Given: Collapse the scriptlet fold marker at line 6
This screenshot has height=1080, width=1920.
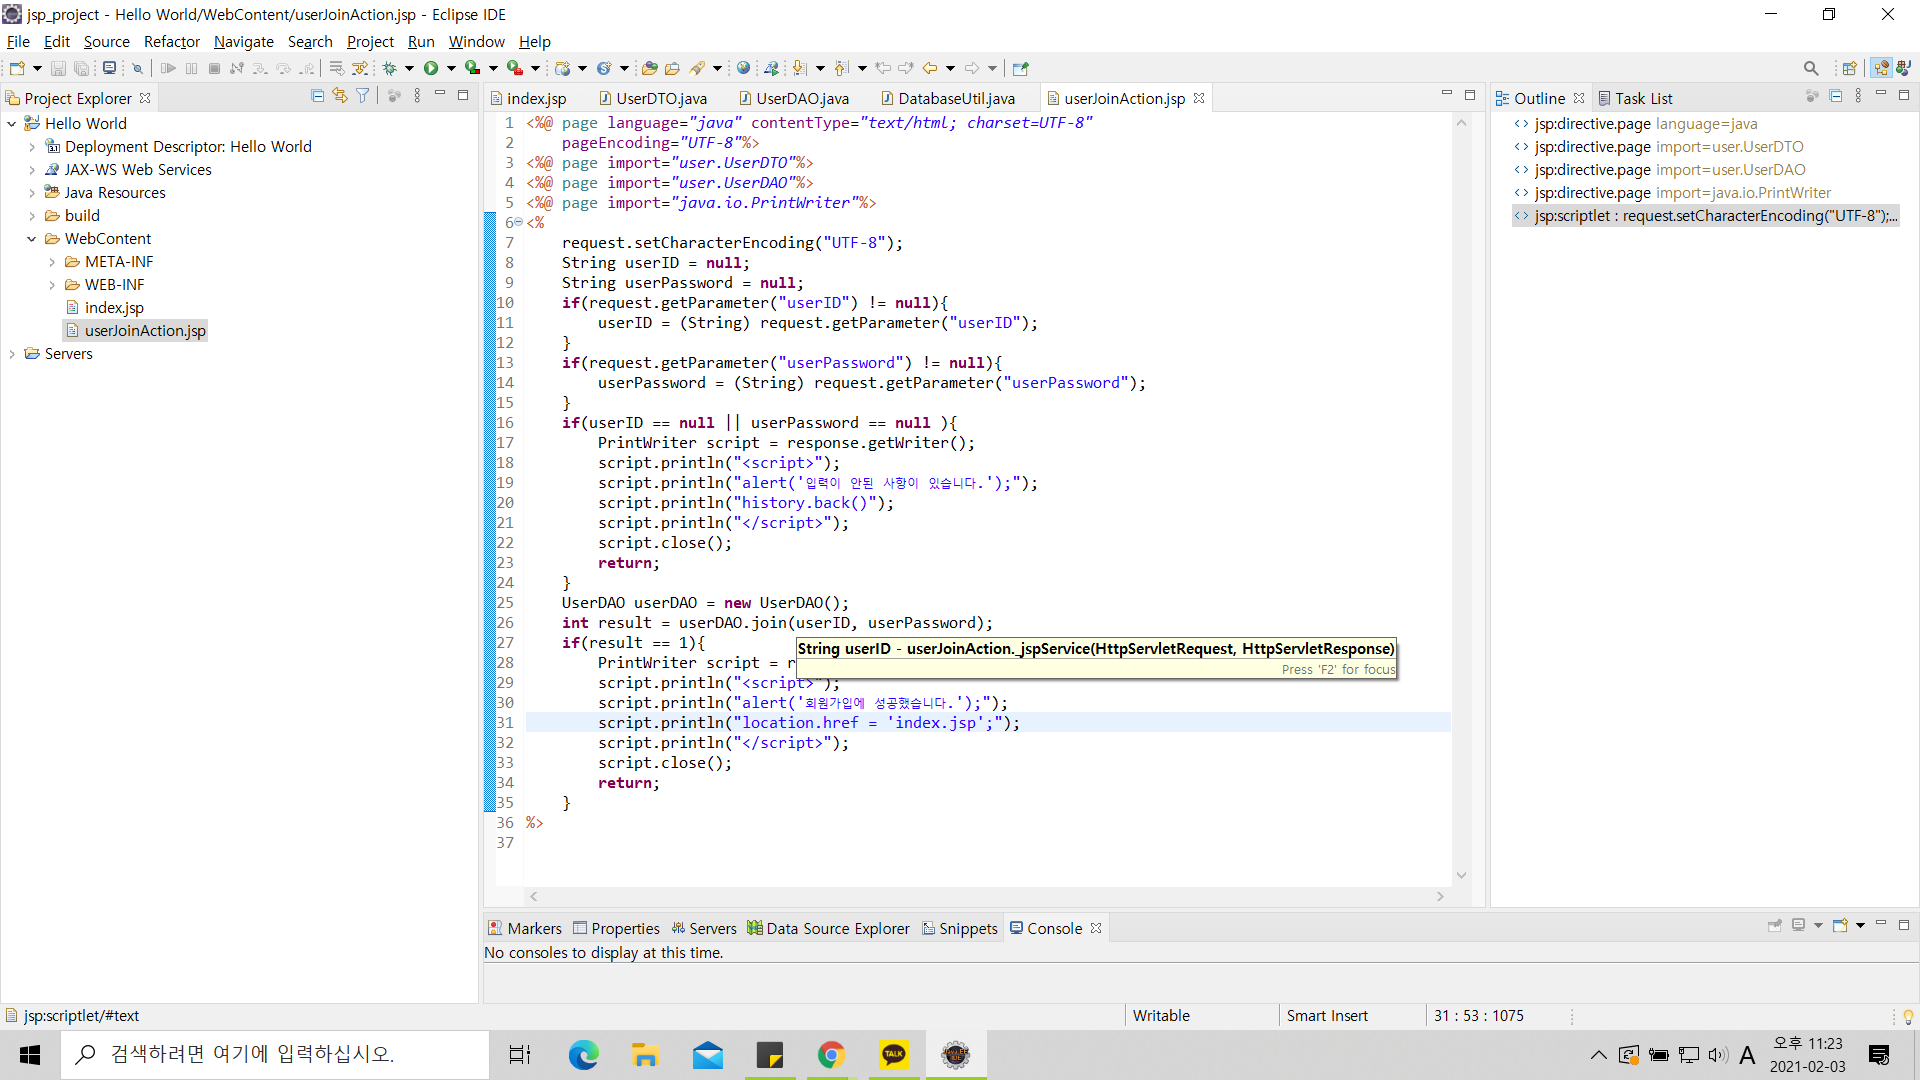Looking at the screenshot, I should 518,222.
